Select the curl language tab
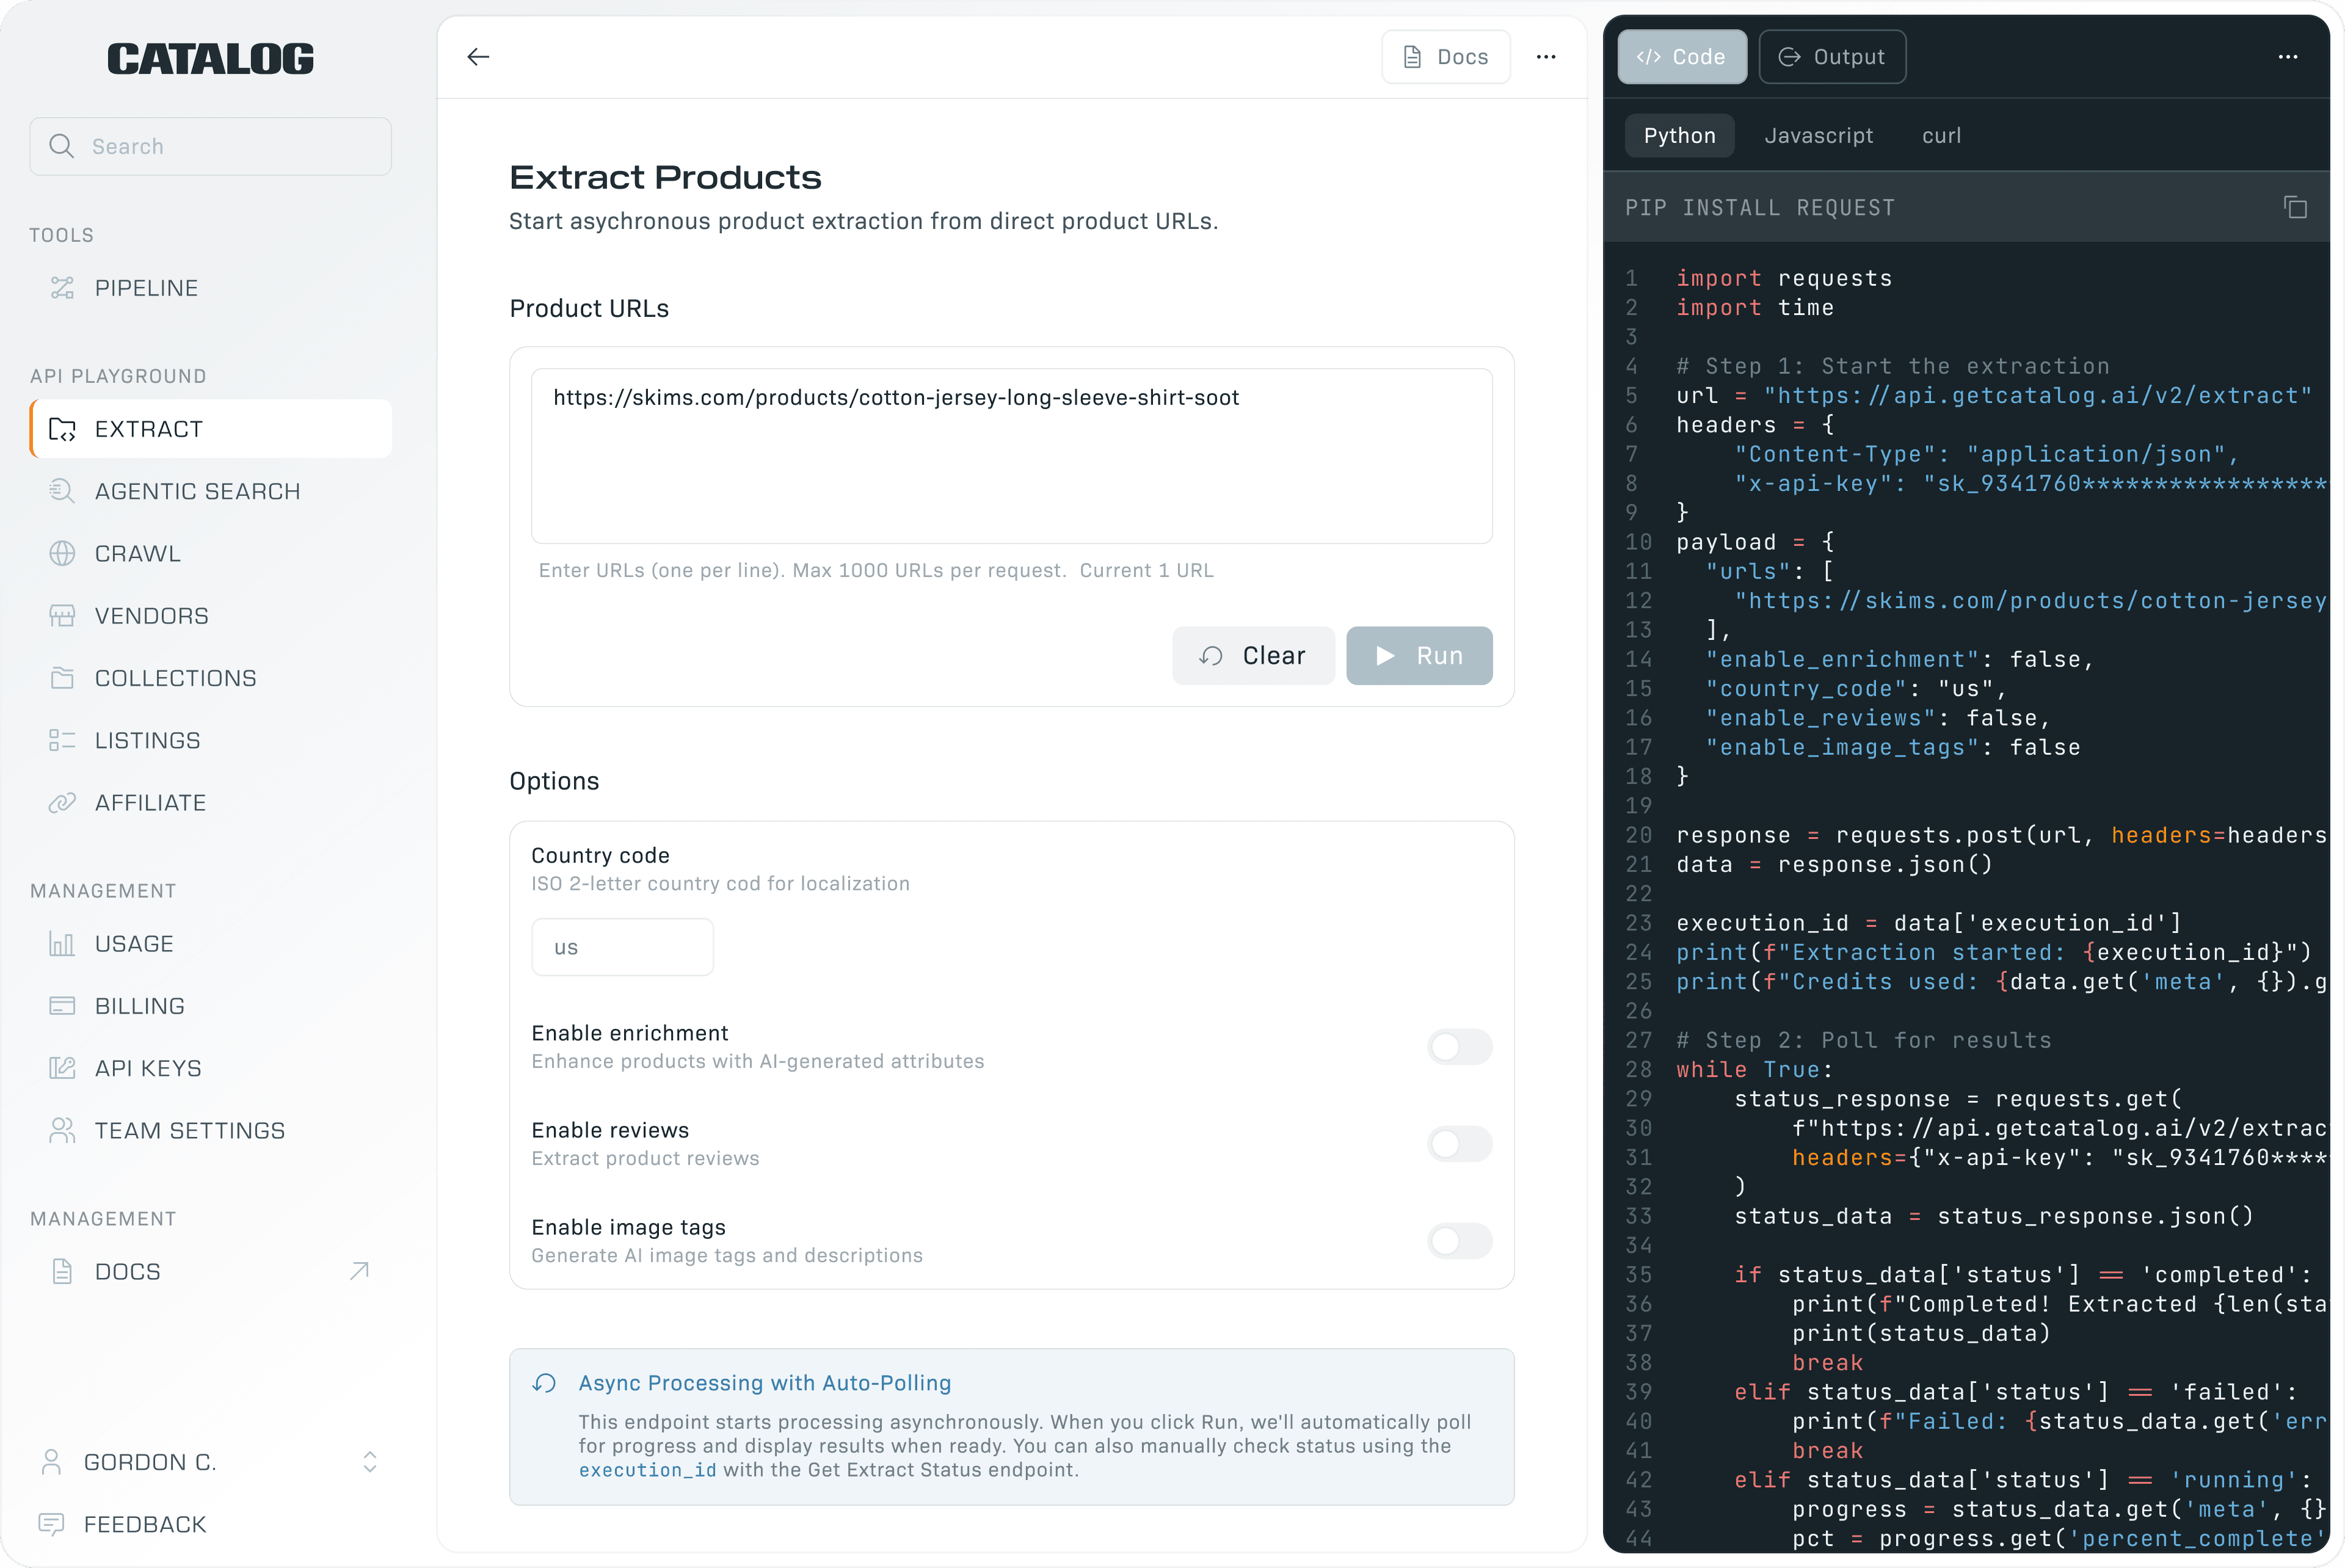2345x1568 pixels. point(1941,136)
